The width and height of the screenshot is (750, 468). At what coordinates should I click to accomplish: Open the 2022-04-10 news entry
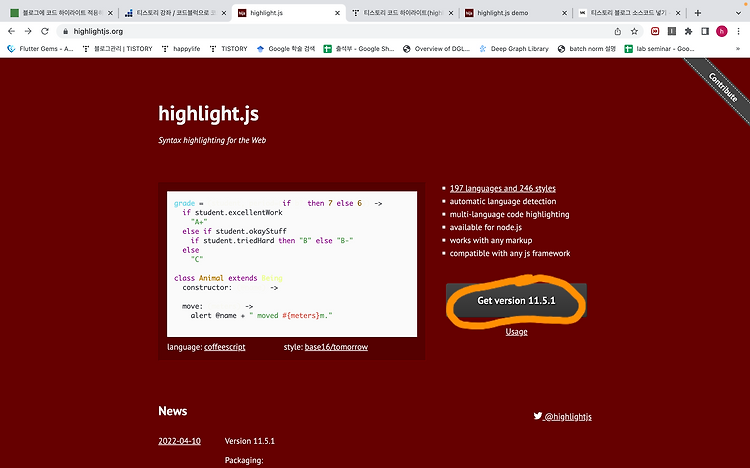[179, 441]
